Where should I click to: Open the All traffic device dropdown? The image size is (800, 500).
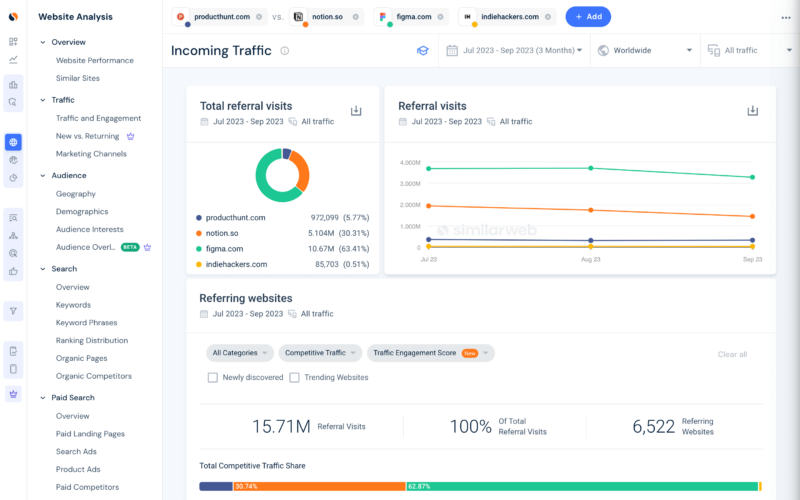click(x=749, y=51)
